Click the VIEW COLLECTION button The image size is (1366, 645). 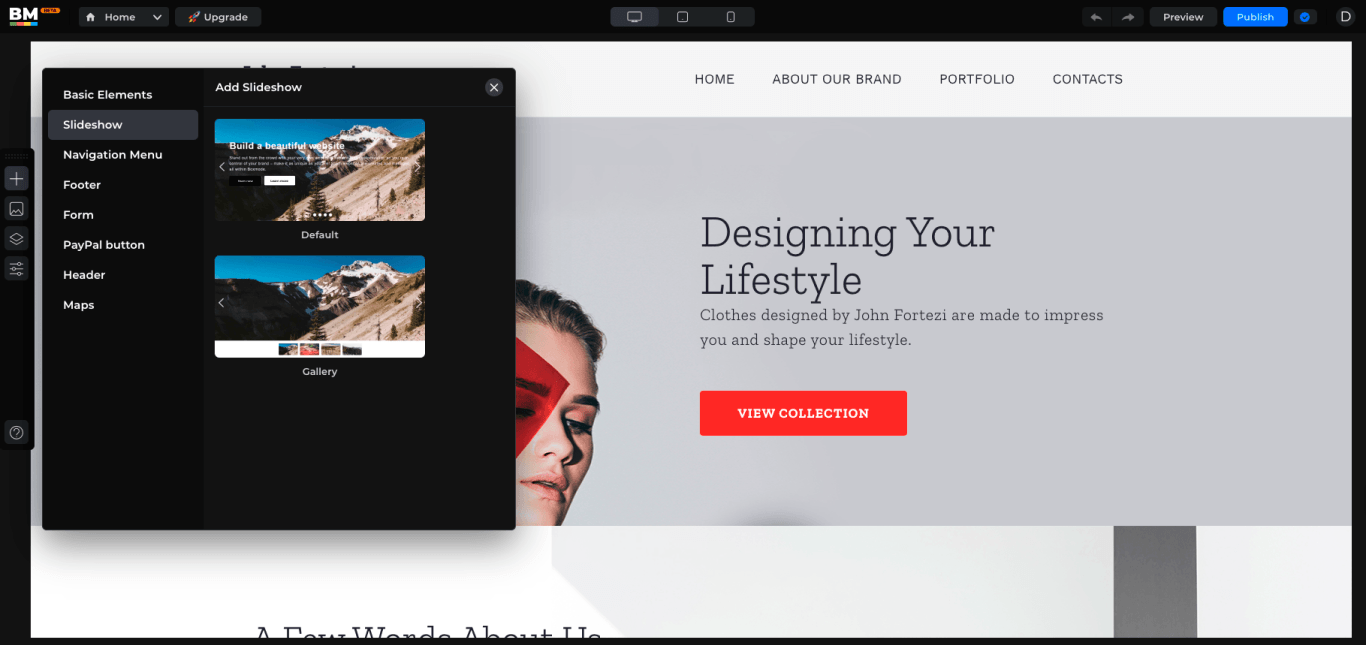(803, 413)
